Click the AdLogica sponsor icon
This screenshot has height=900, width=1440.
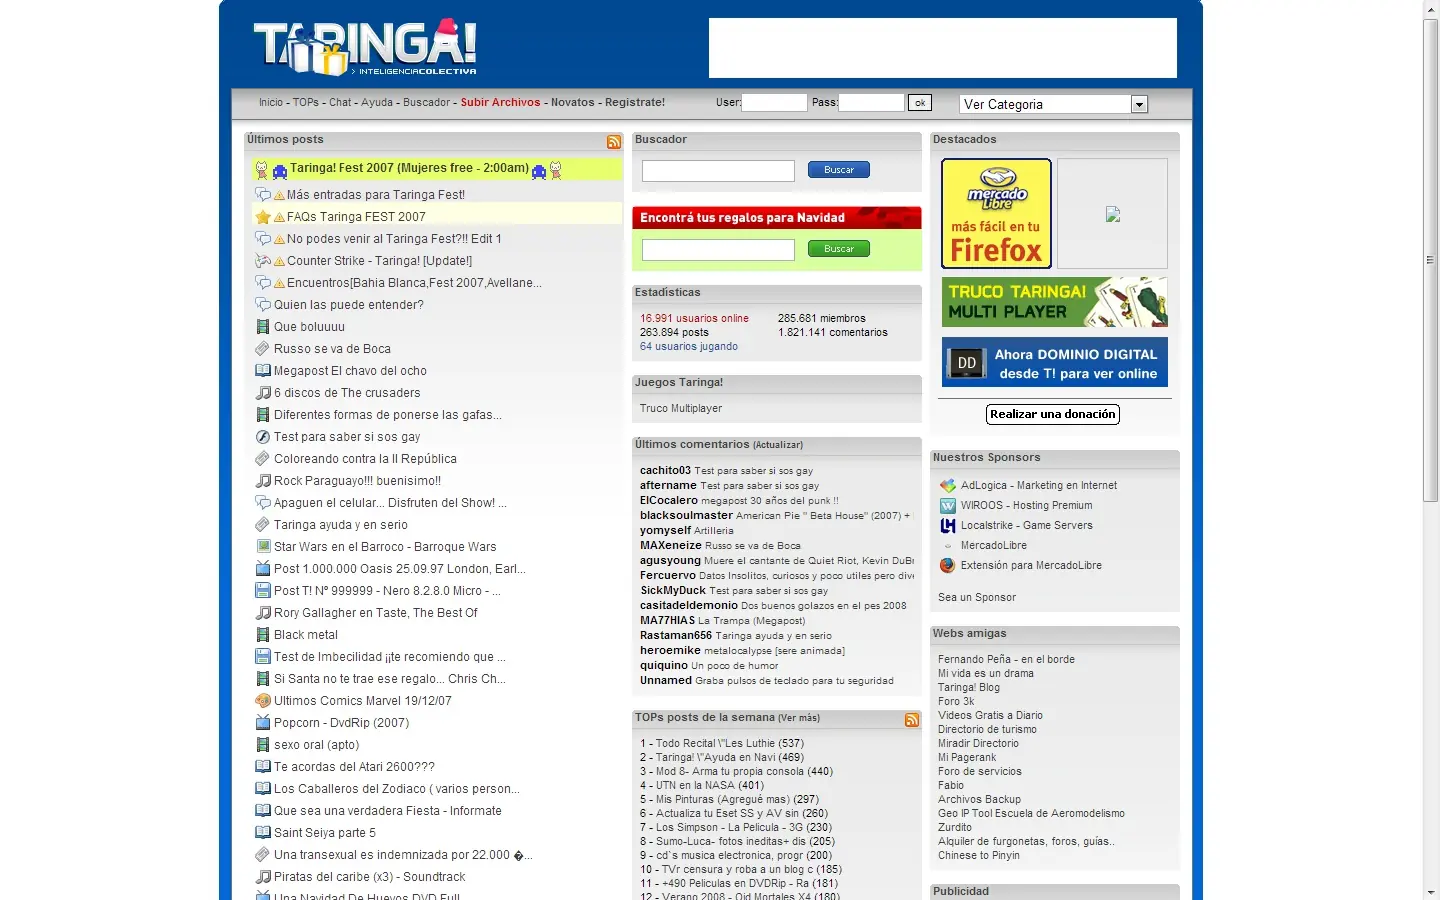(948, 486)
